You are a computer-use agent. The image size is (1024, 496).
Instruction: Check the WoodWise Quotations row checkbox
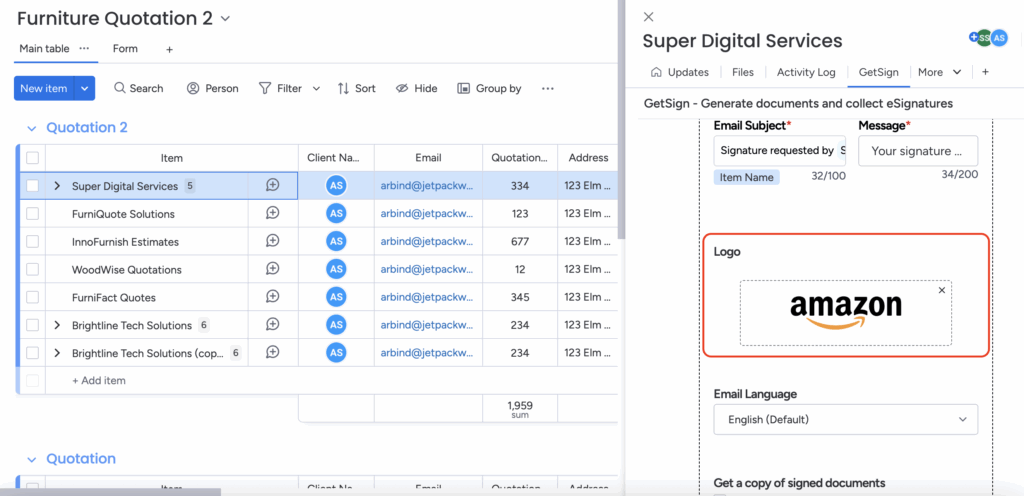33,269
